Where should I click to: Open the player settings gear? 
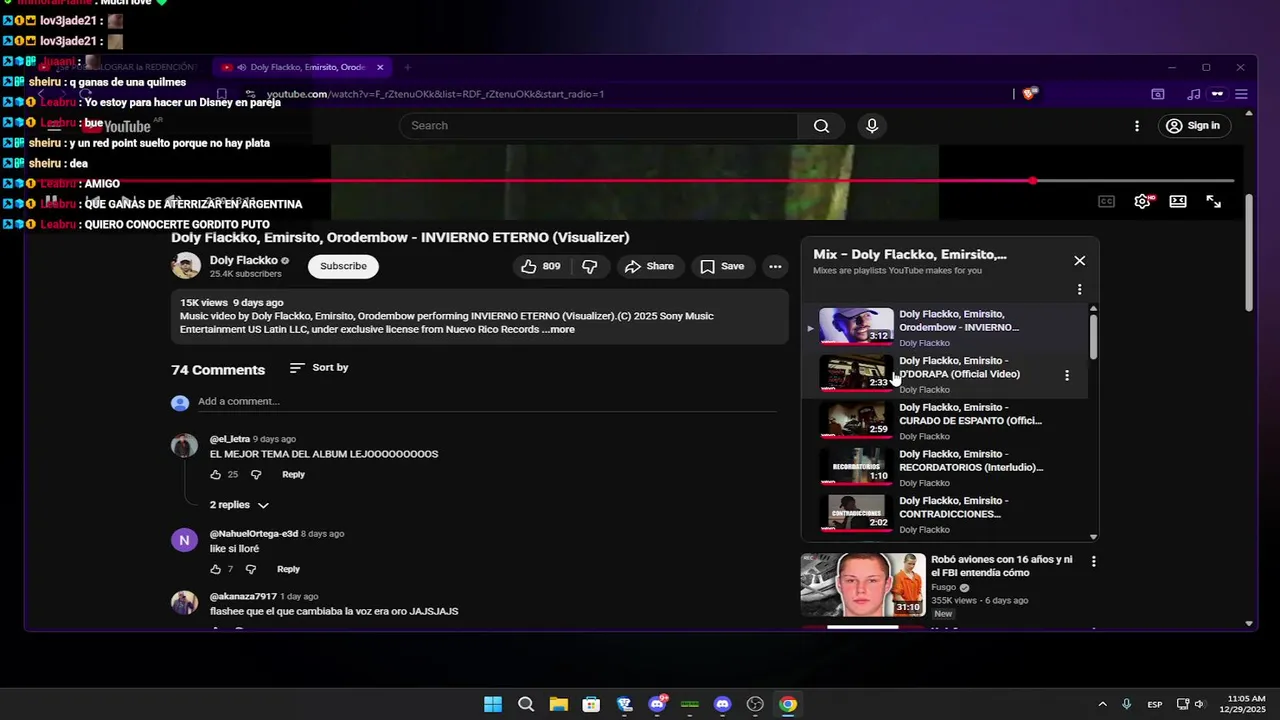tap(1142, 201)
